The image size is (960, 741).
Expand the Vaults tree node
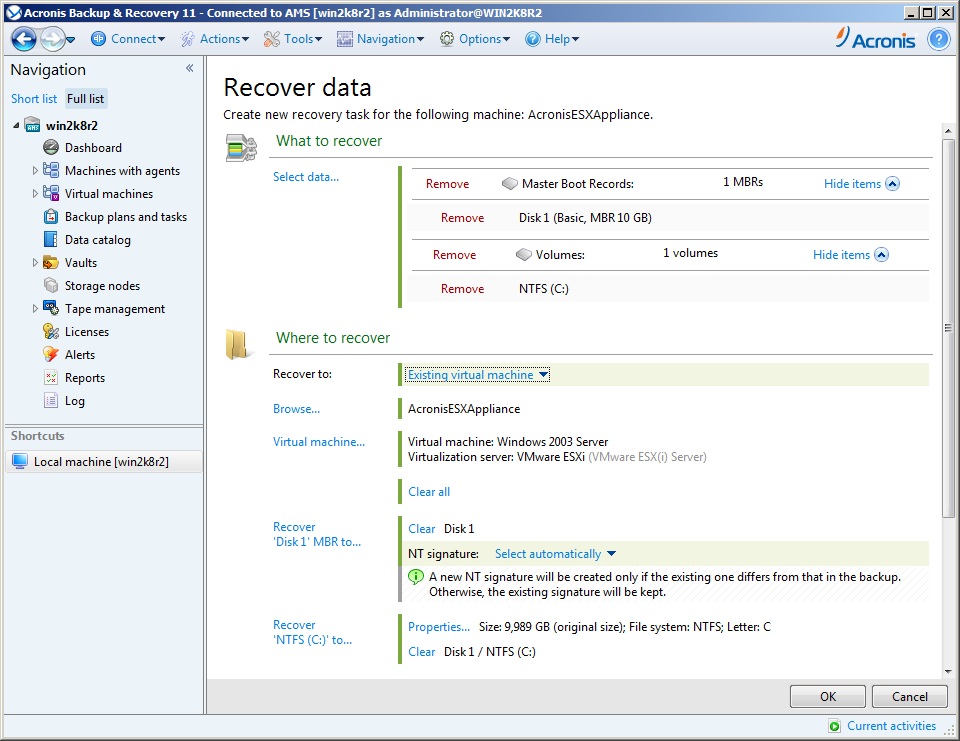click(35, 263)
